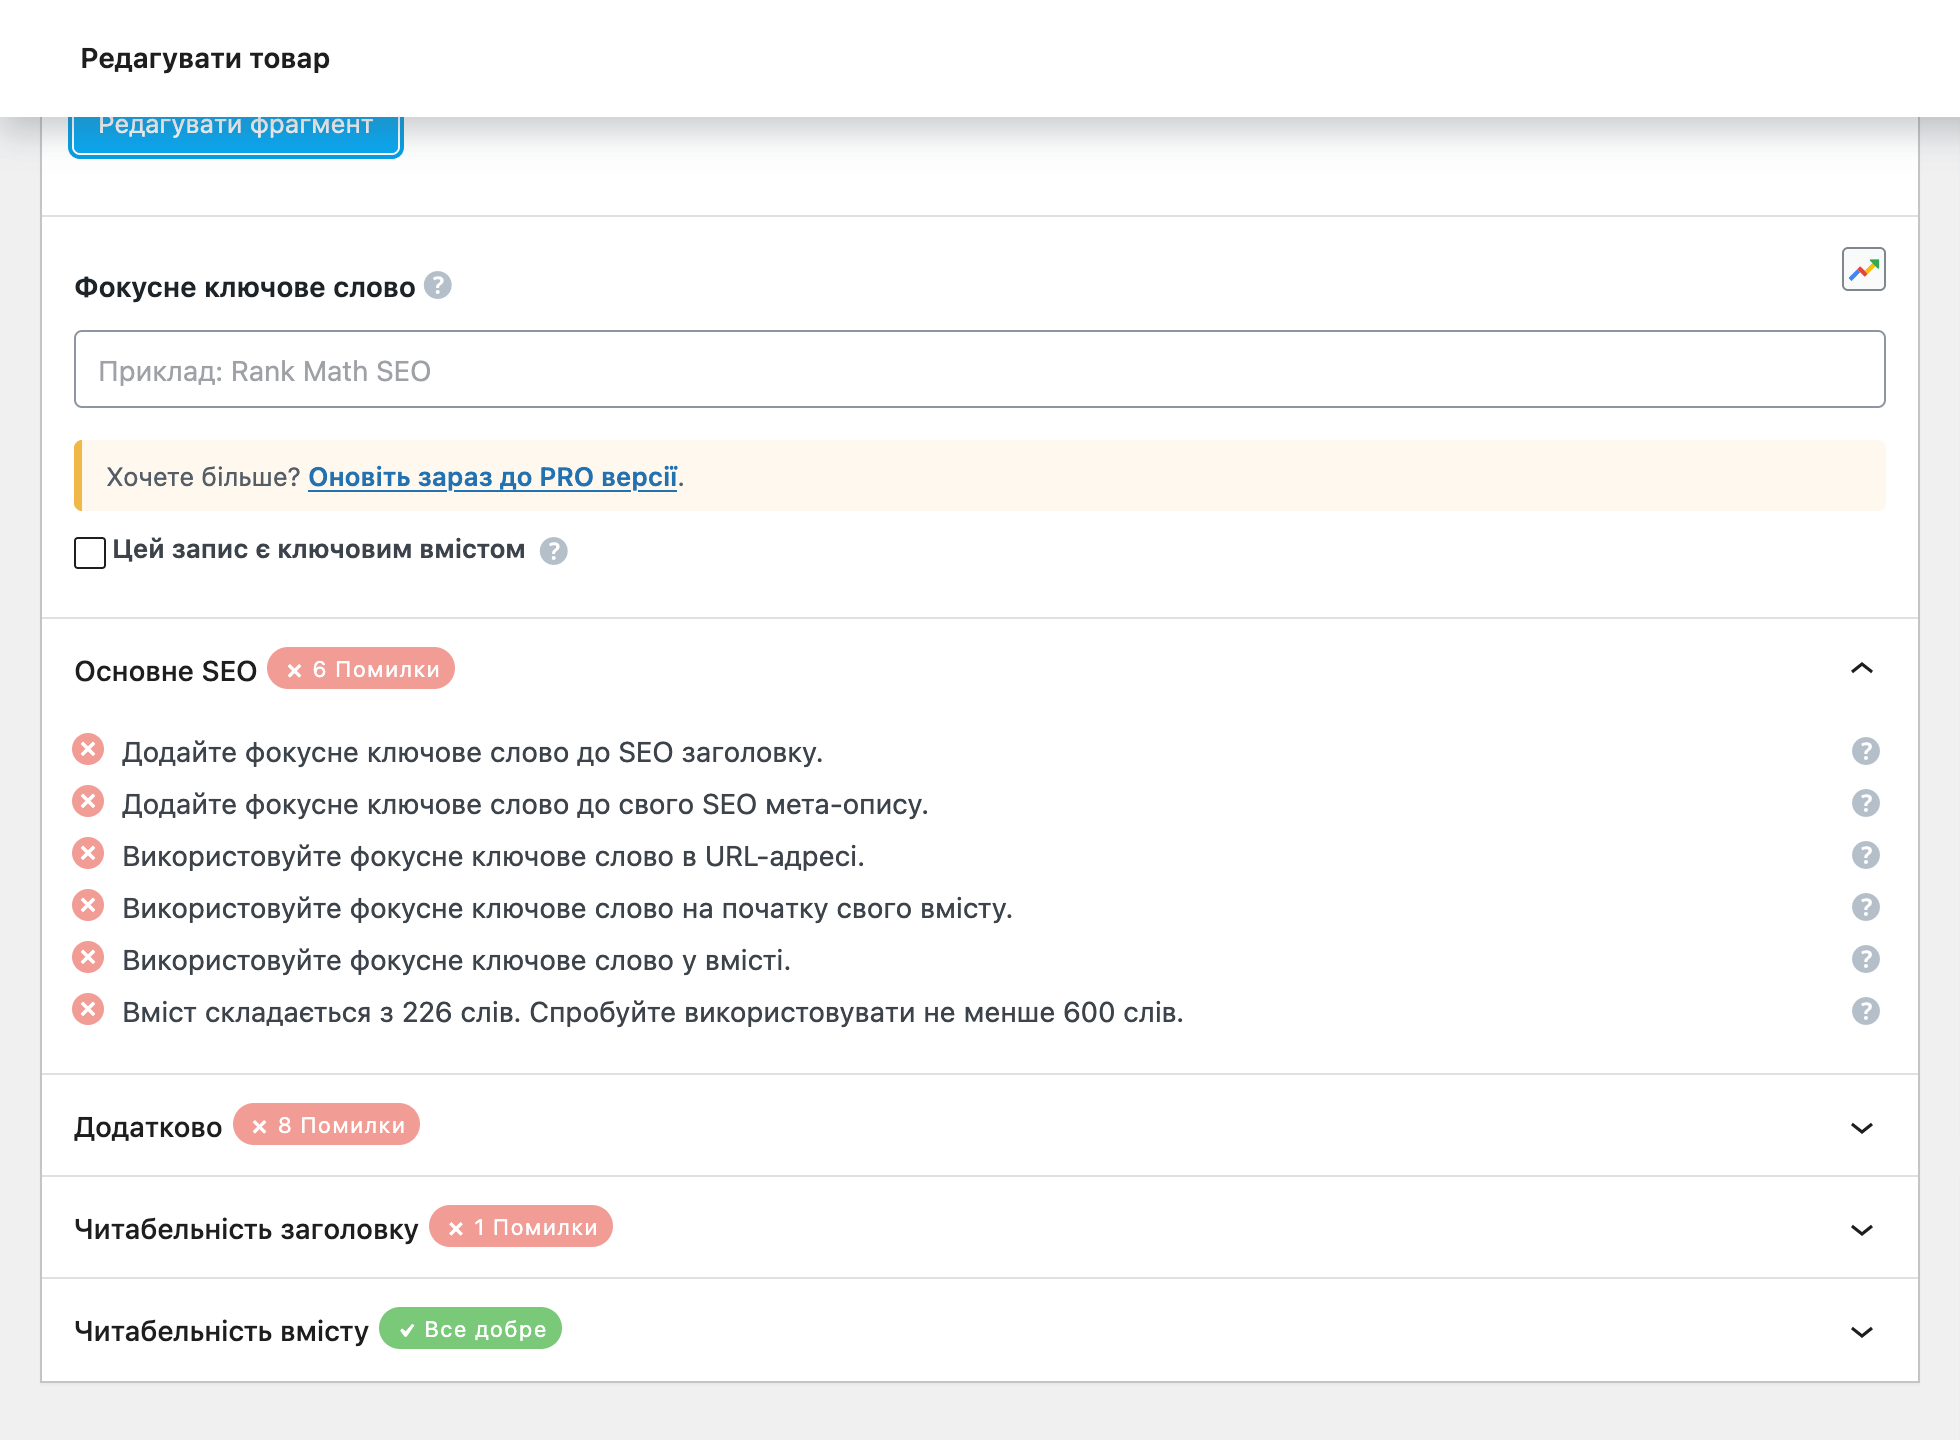
Task: Click 'Читабельність заголовку' section title
Action: tap(246, 1229)
